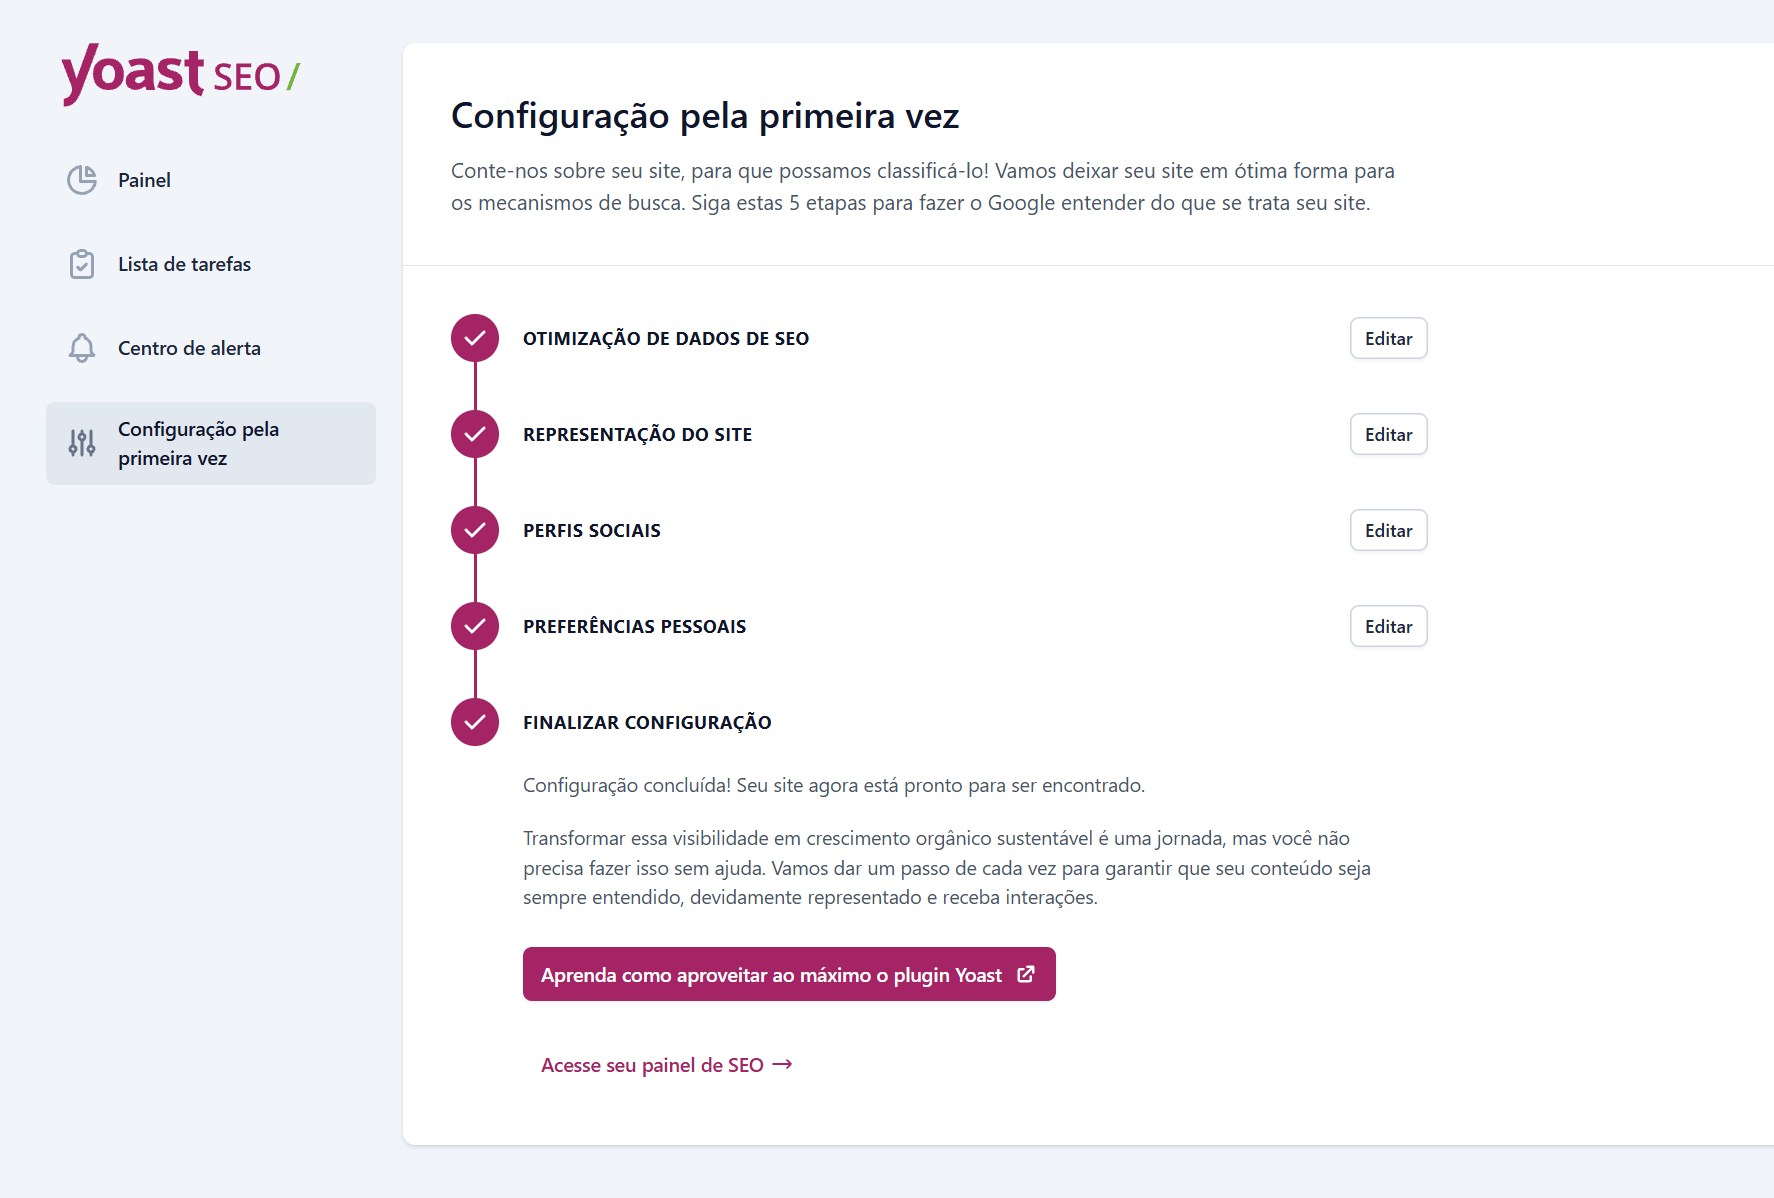Click the checkmark circle for Otimização de dados de SEO
The image size is (1774, 1198).
475,338
